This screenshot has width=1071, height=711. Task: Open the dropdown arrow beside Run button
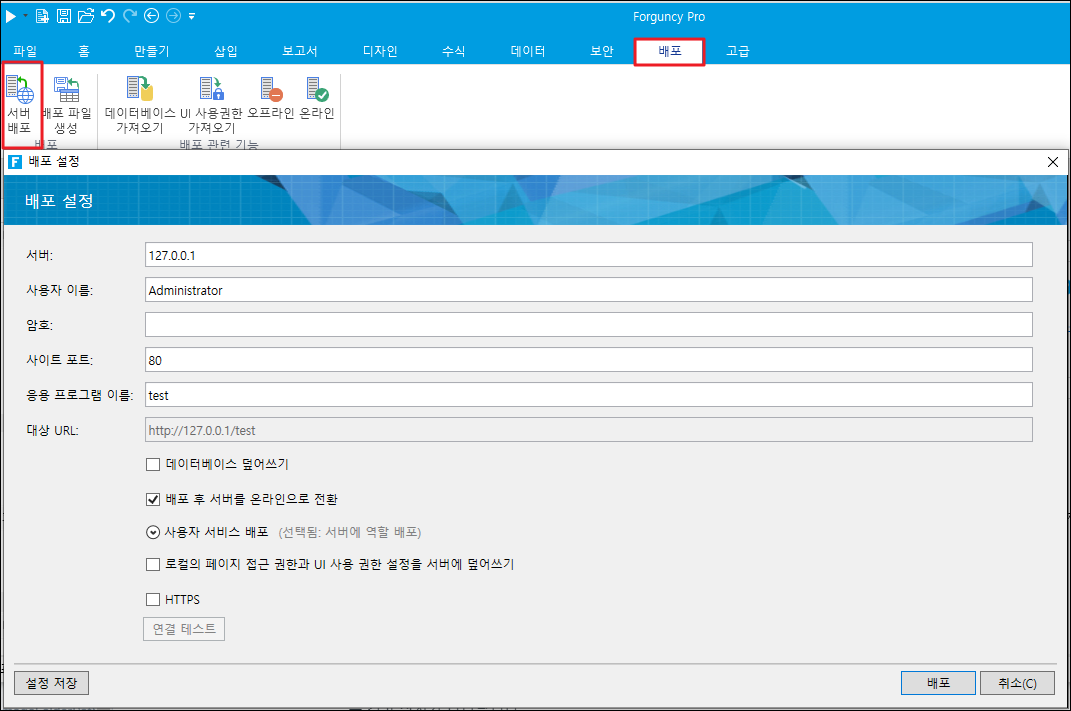(x=26, y=16)
